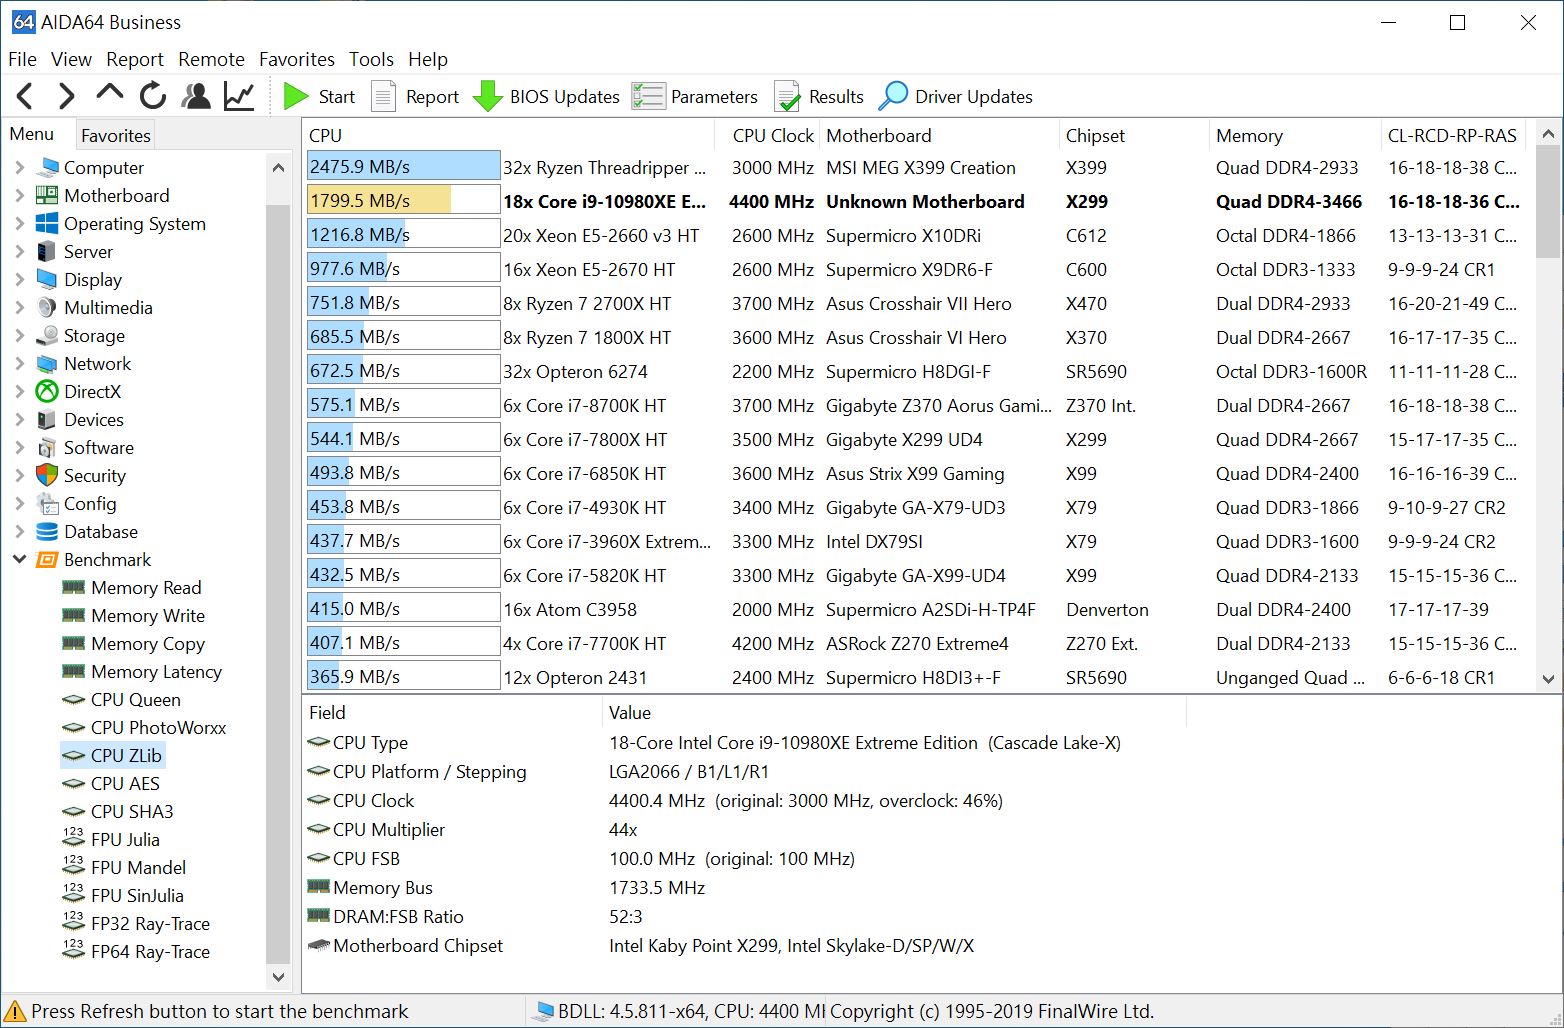Click the Back navigation arrow
Image resolution: width=1564 pixels, height=1028 pixels.
26,96
